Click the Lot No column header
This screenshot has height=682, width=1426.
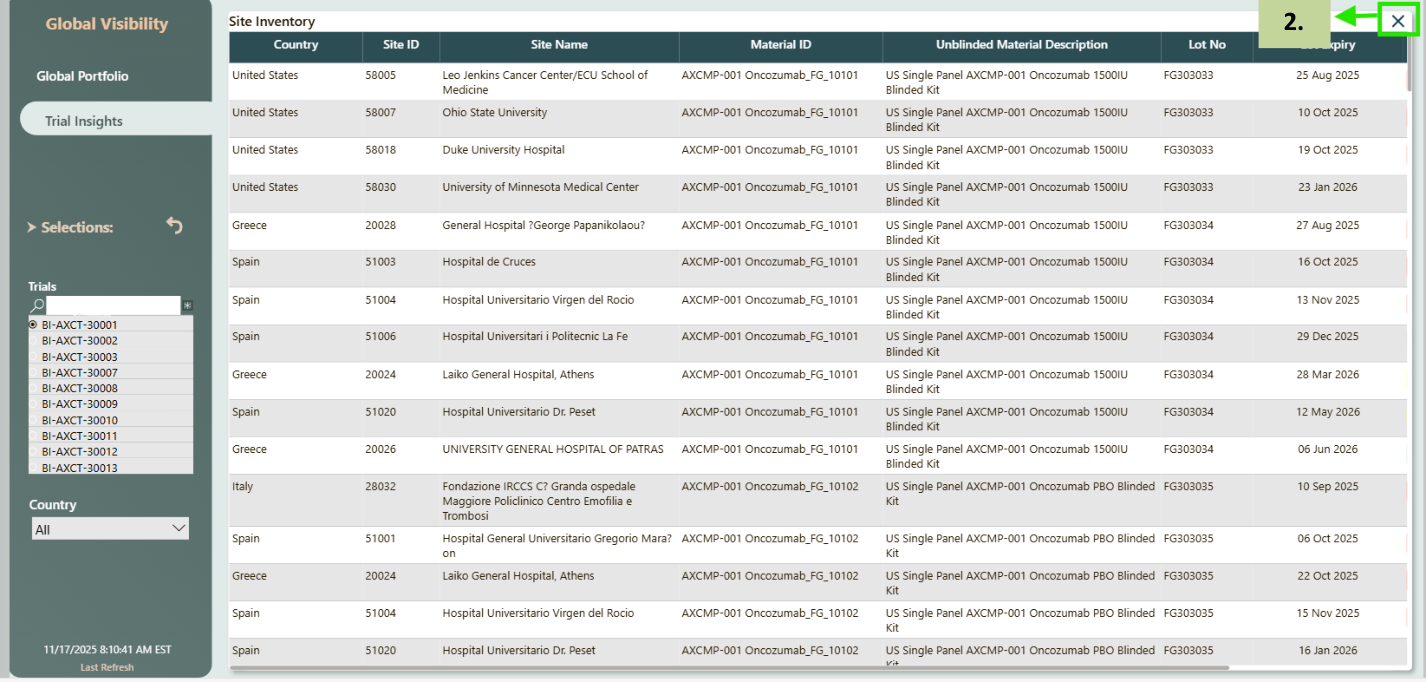coord(1206,45)
